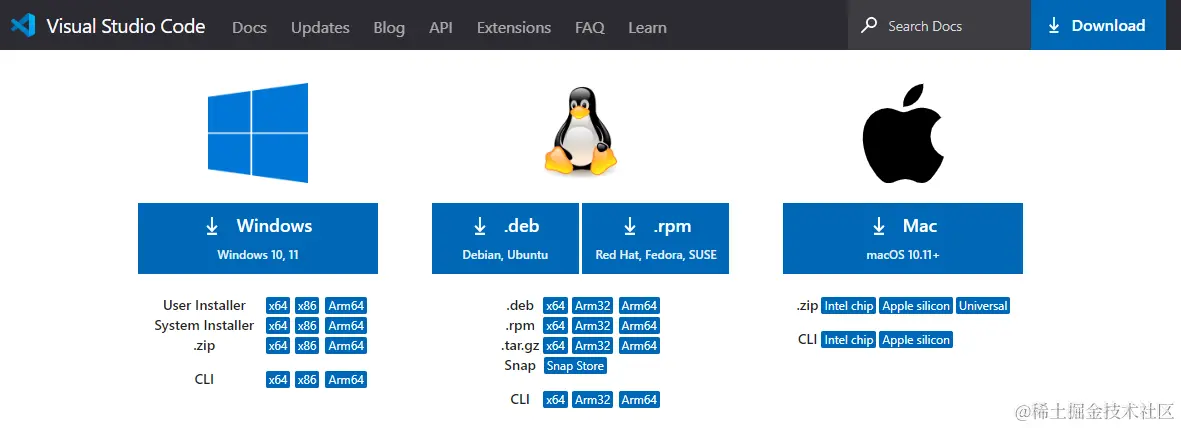The height and width of the screenshot is (428, 1181).
Task: Select x64 for Windows .zip
Action: pyautogui.click(x=278, y=346)
